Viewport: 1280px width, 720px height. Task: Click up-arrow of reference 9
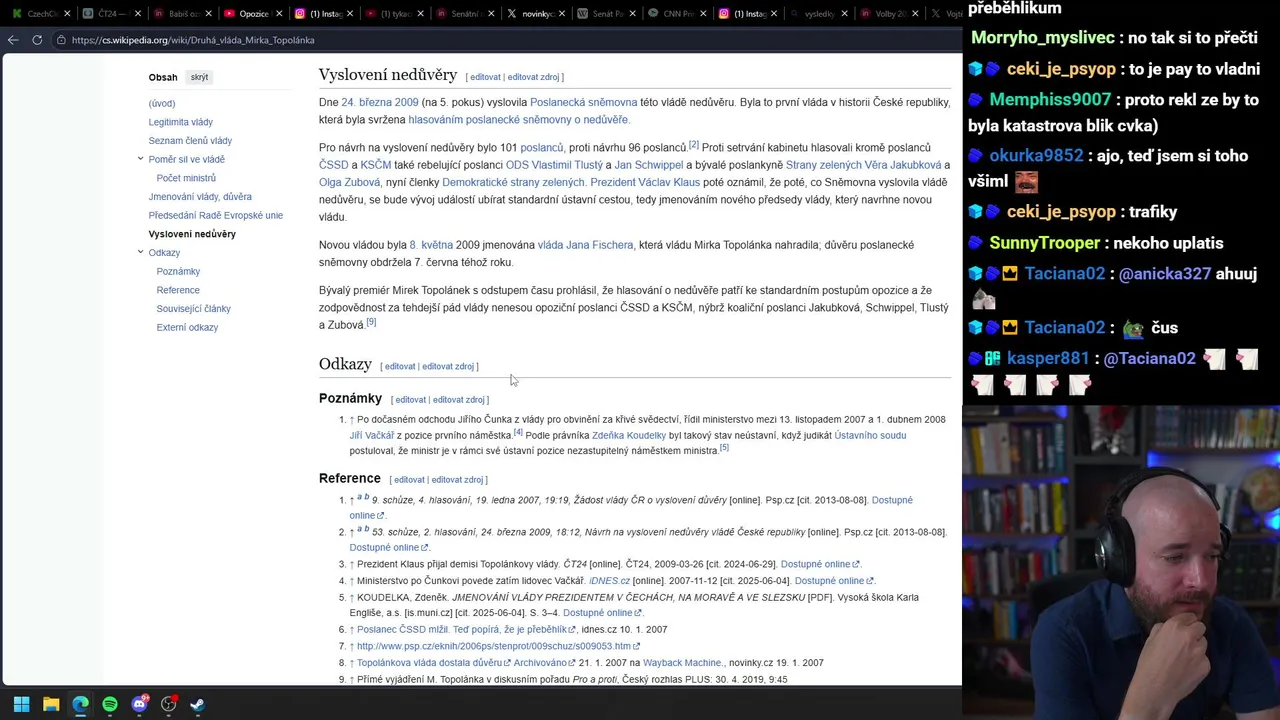point(352,680)
